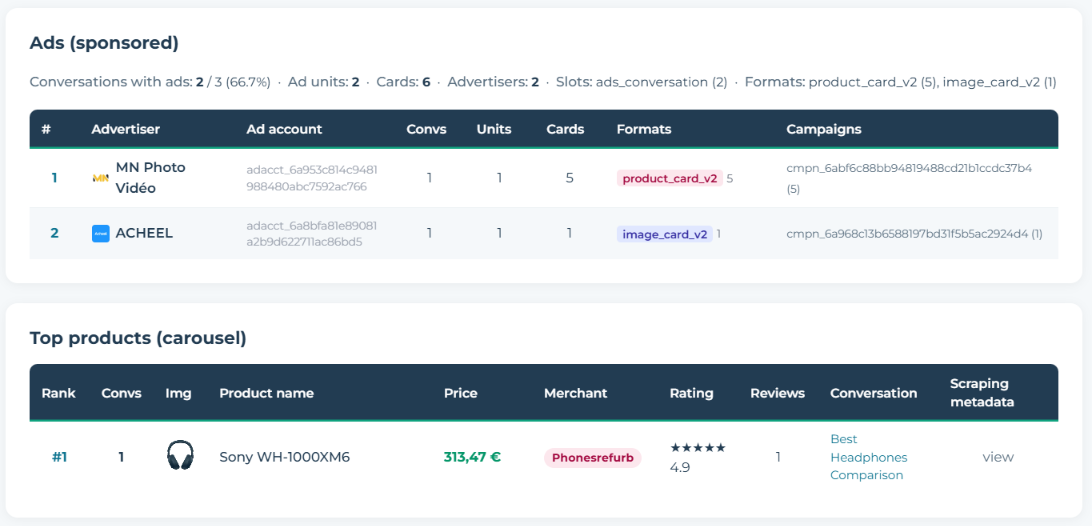Click the Conversation column header
Screen dimensions: 1092x526
[x=873, y=393]
